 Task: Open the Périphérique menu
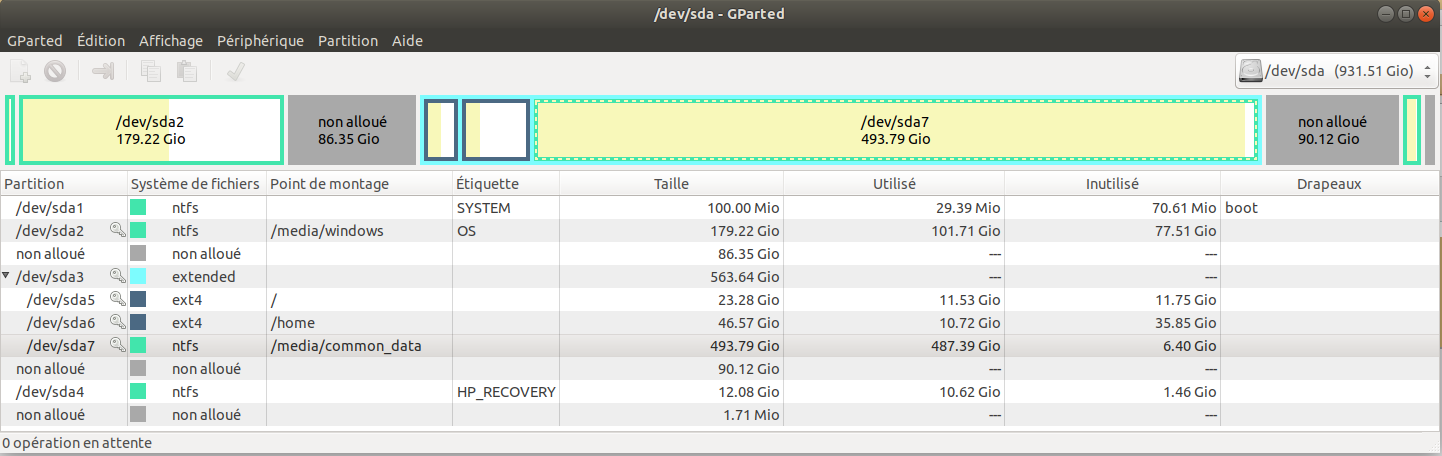click(x=260, y=41)
